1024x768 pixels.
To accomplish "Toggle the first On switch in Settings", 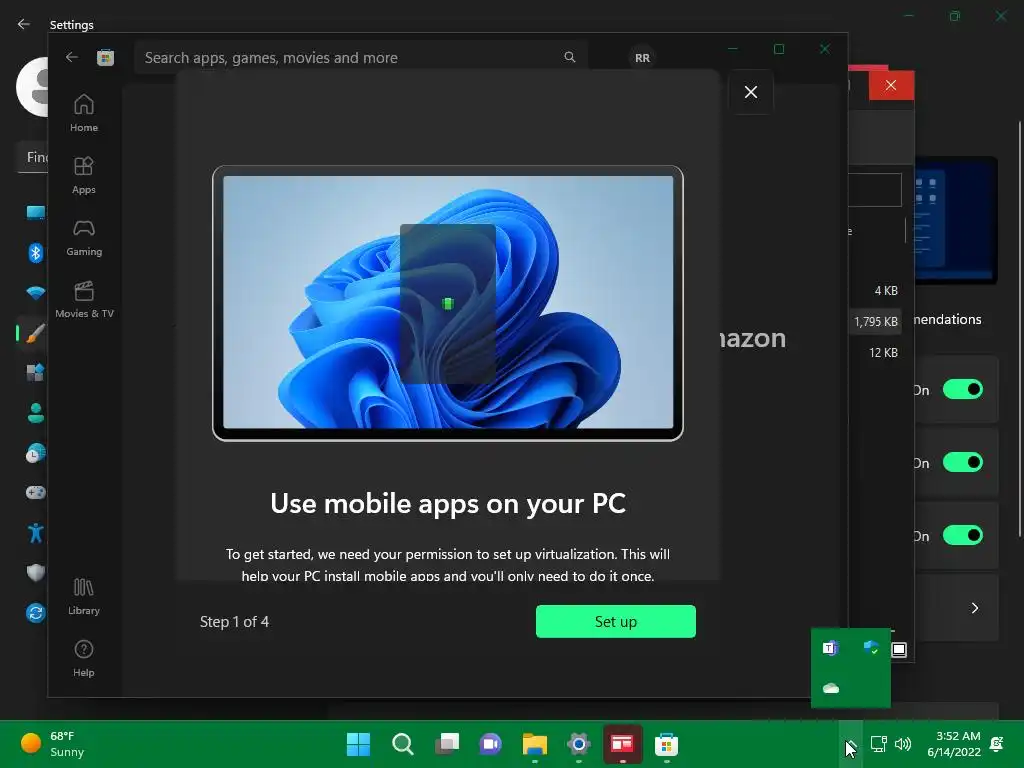I will click(963, 390).
